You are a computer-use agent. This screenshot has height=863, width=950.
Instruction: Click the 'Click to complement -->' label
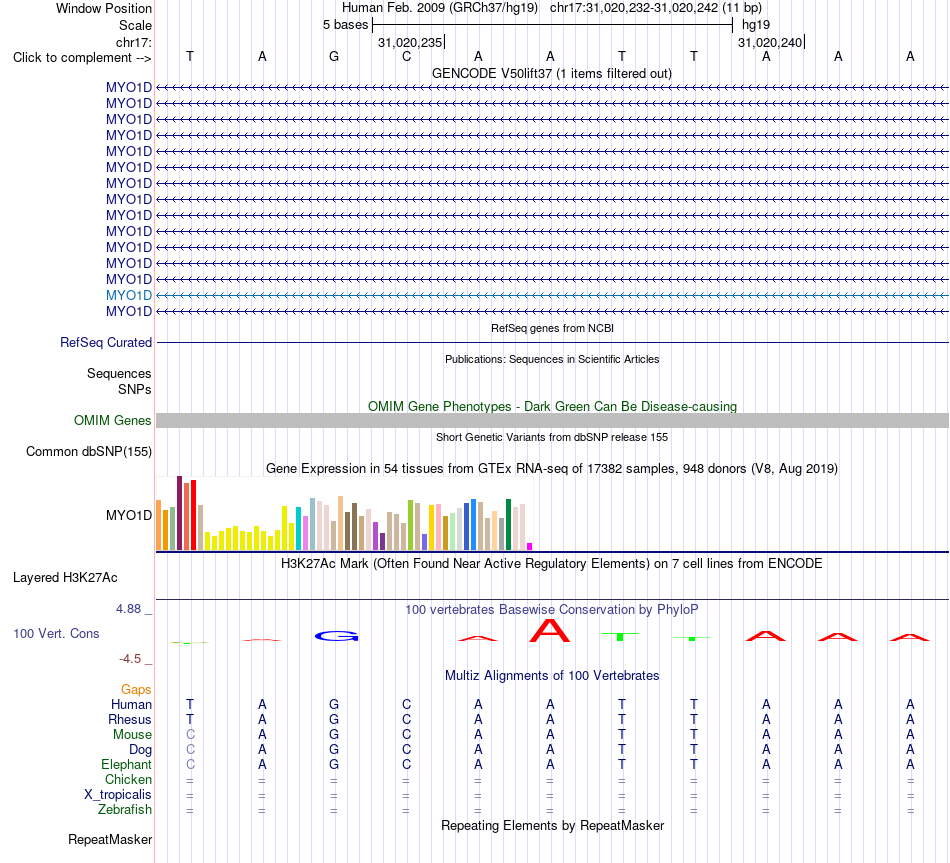click(82, 58)
